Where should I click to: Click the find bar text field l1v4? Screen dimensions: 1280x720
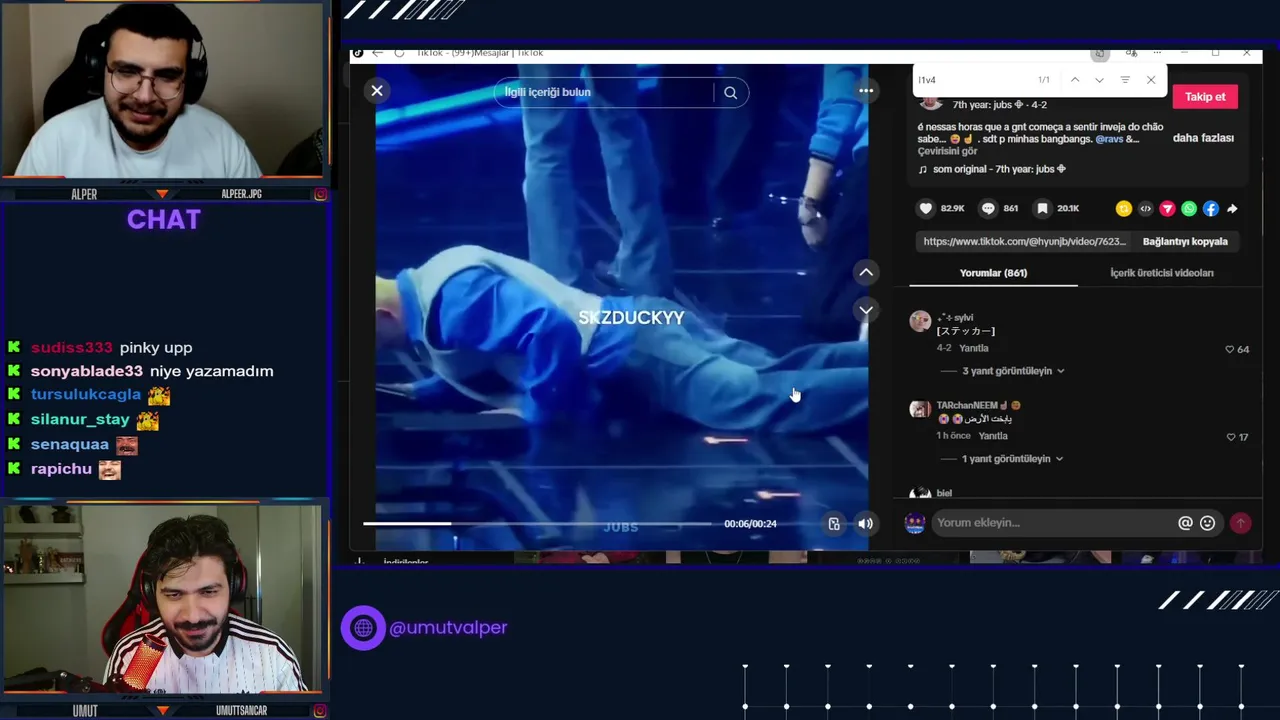[970, 80]
